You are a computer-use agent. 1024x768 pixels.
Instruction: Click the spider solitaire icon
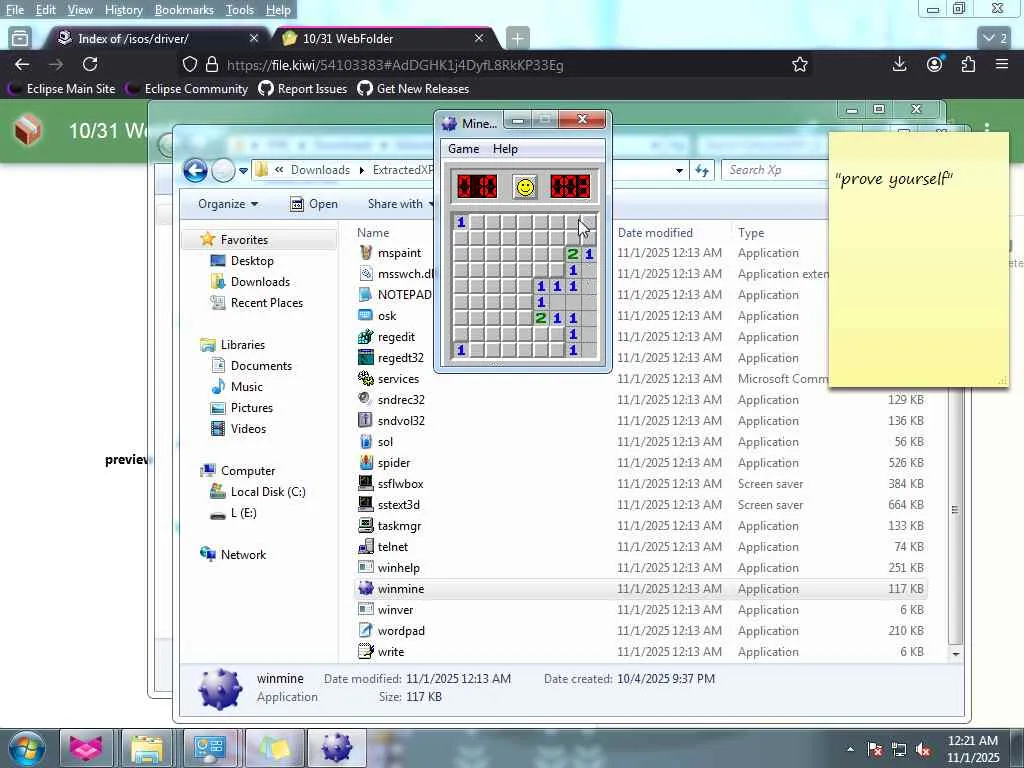(x=366, y=462)
